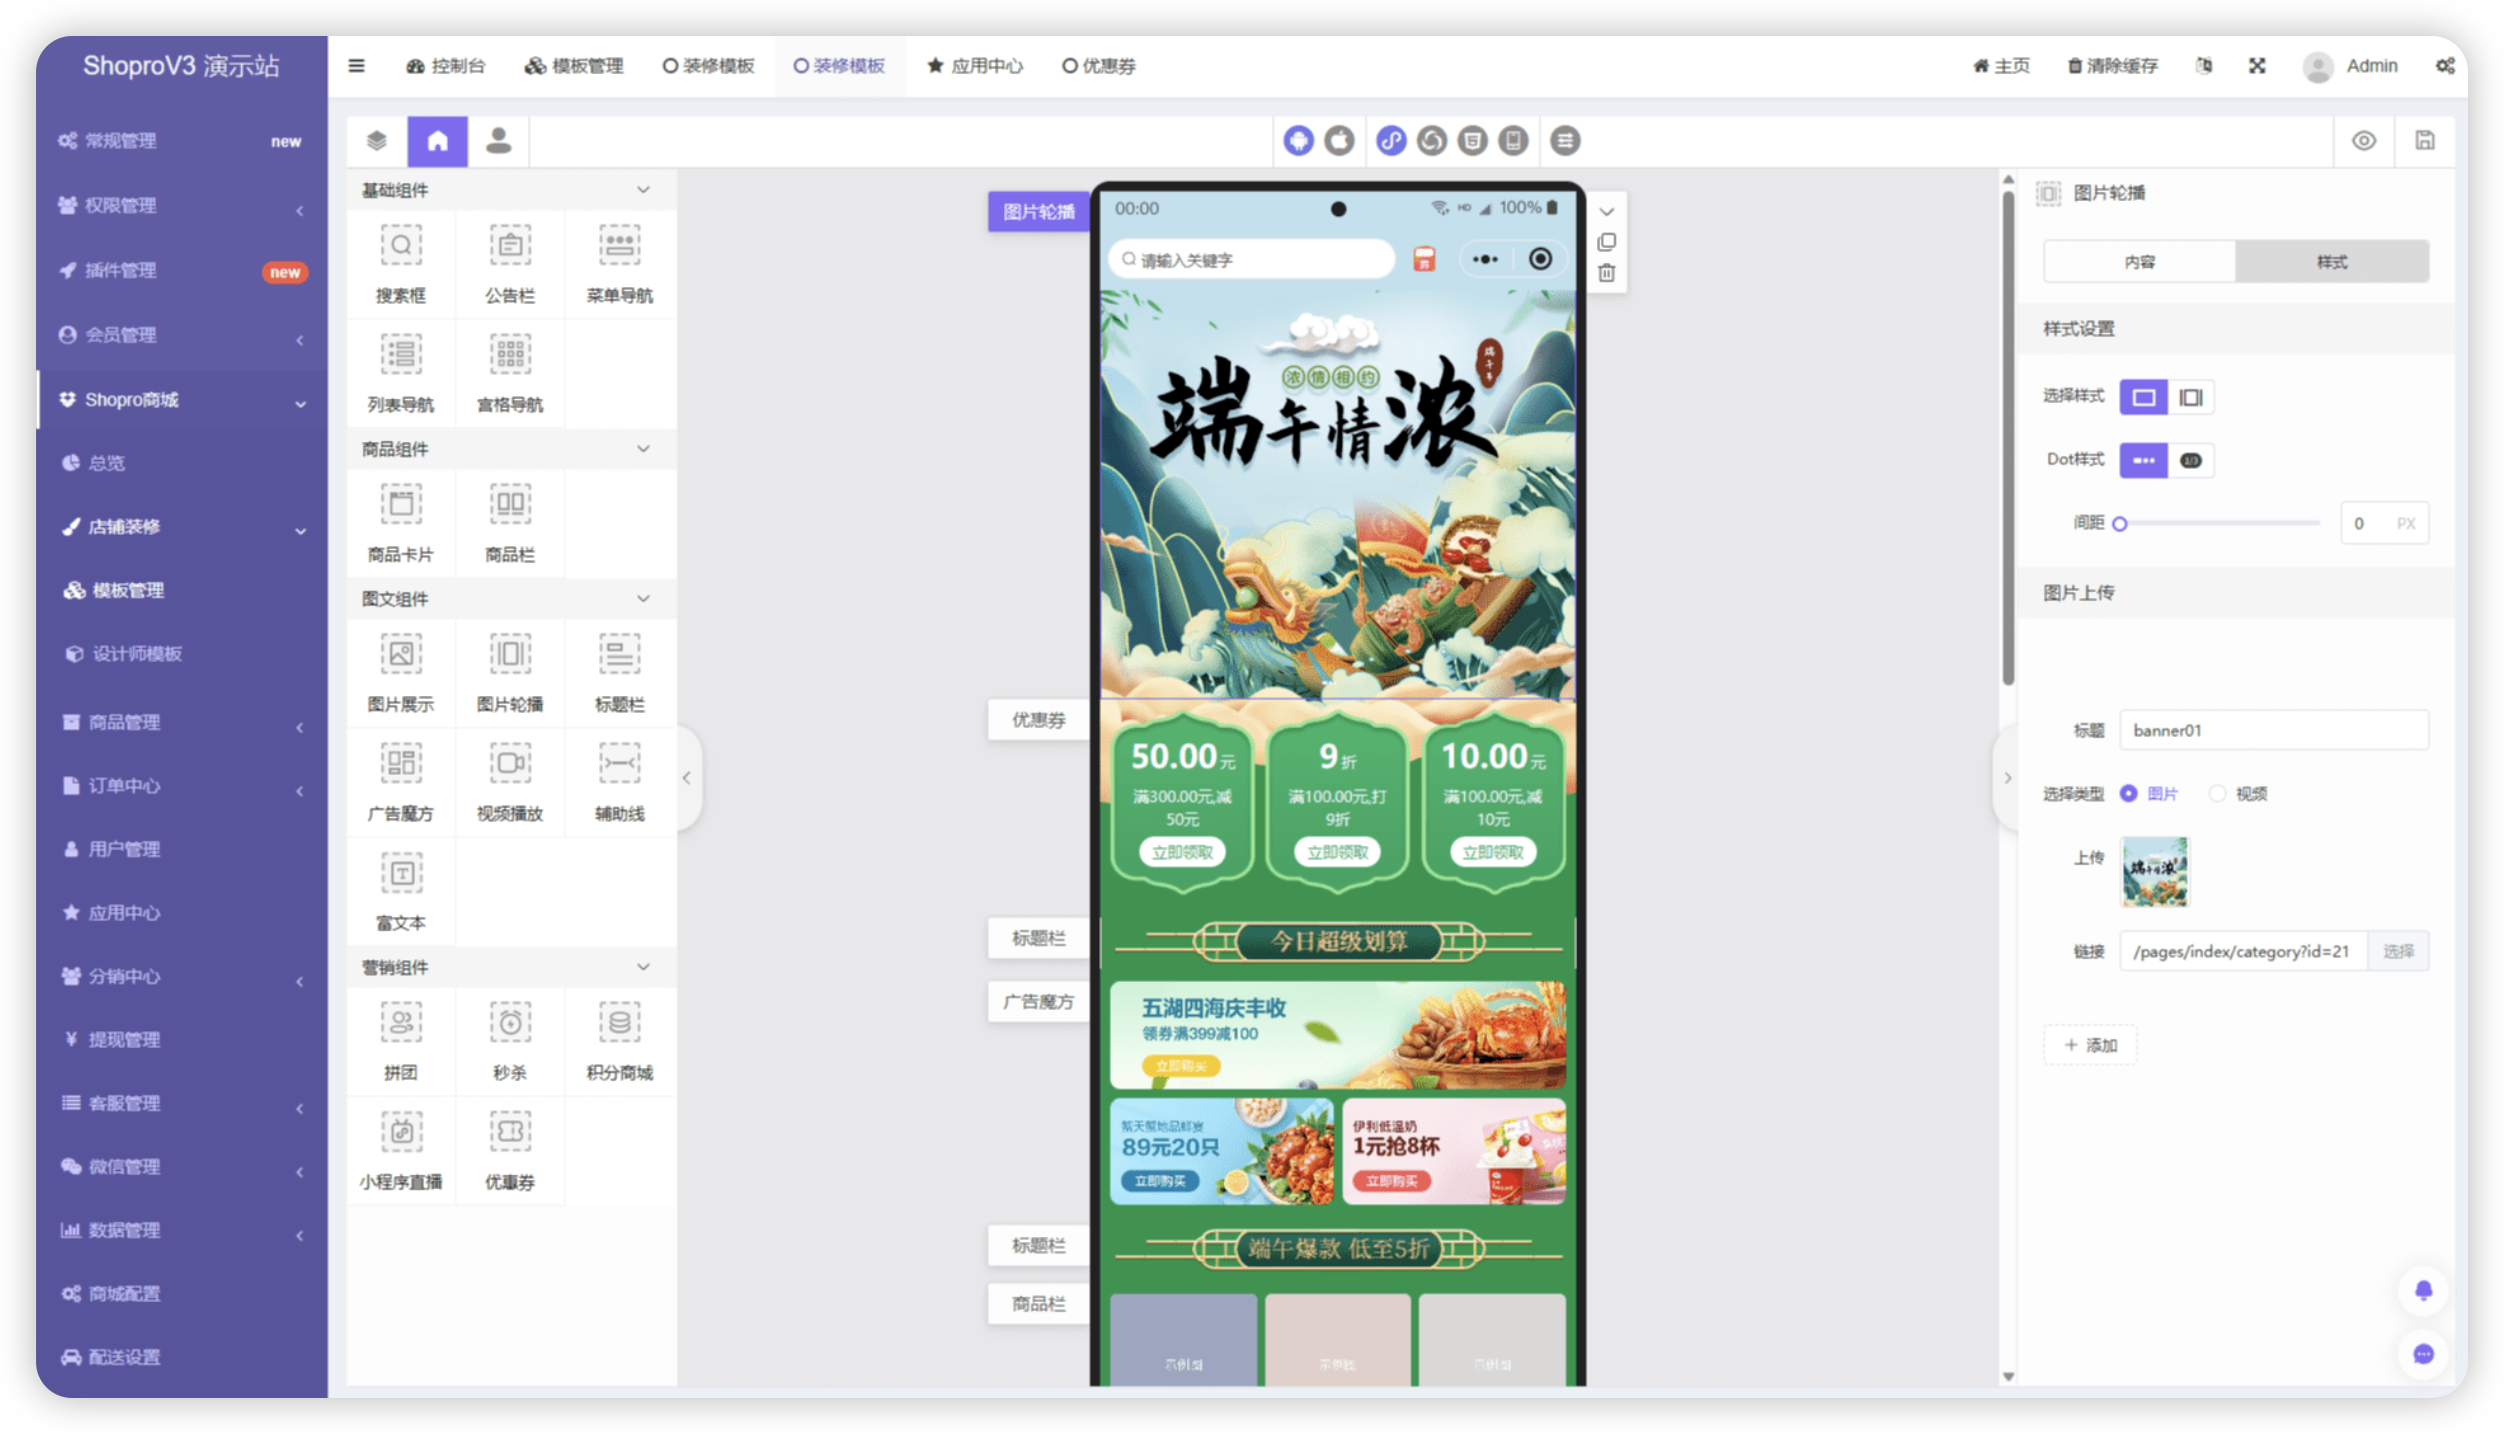Click the save icon at top right
Viewport: 2504px width, 1434px height.
(x=2424, y=141)
